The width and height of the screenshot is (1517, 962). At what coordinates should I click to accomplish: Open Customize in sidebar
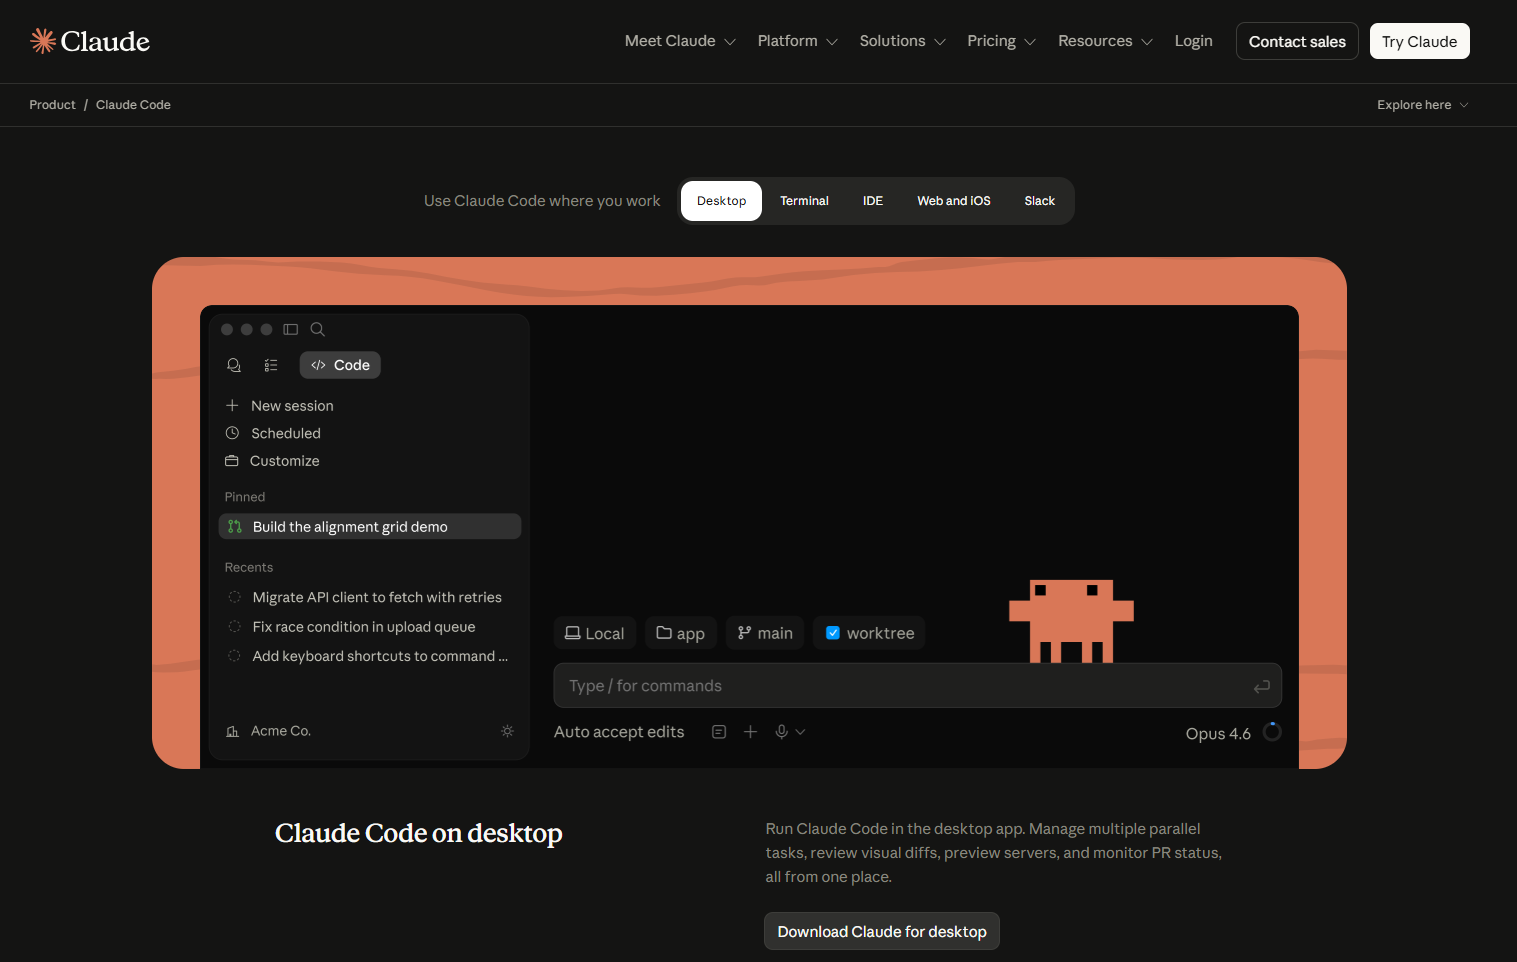[x=285, y=461]
